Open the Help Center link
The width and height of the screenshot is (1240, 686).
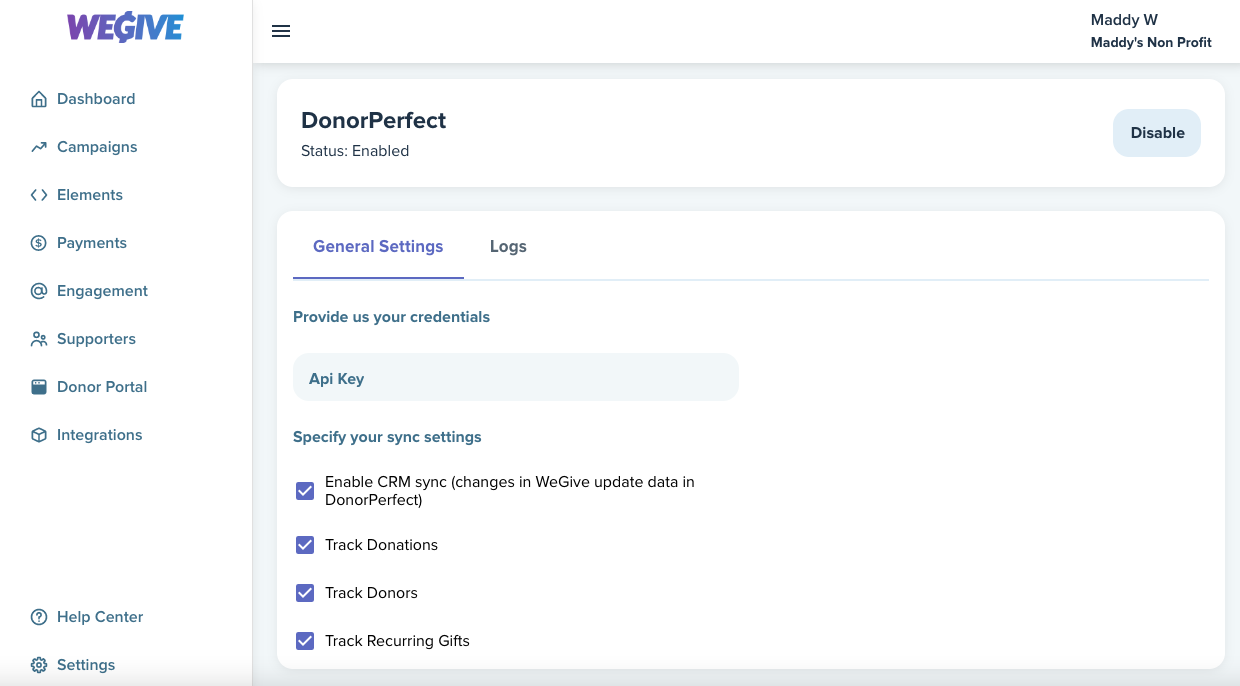tap(100, 617)
